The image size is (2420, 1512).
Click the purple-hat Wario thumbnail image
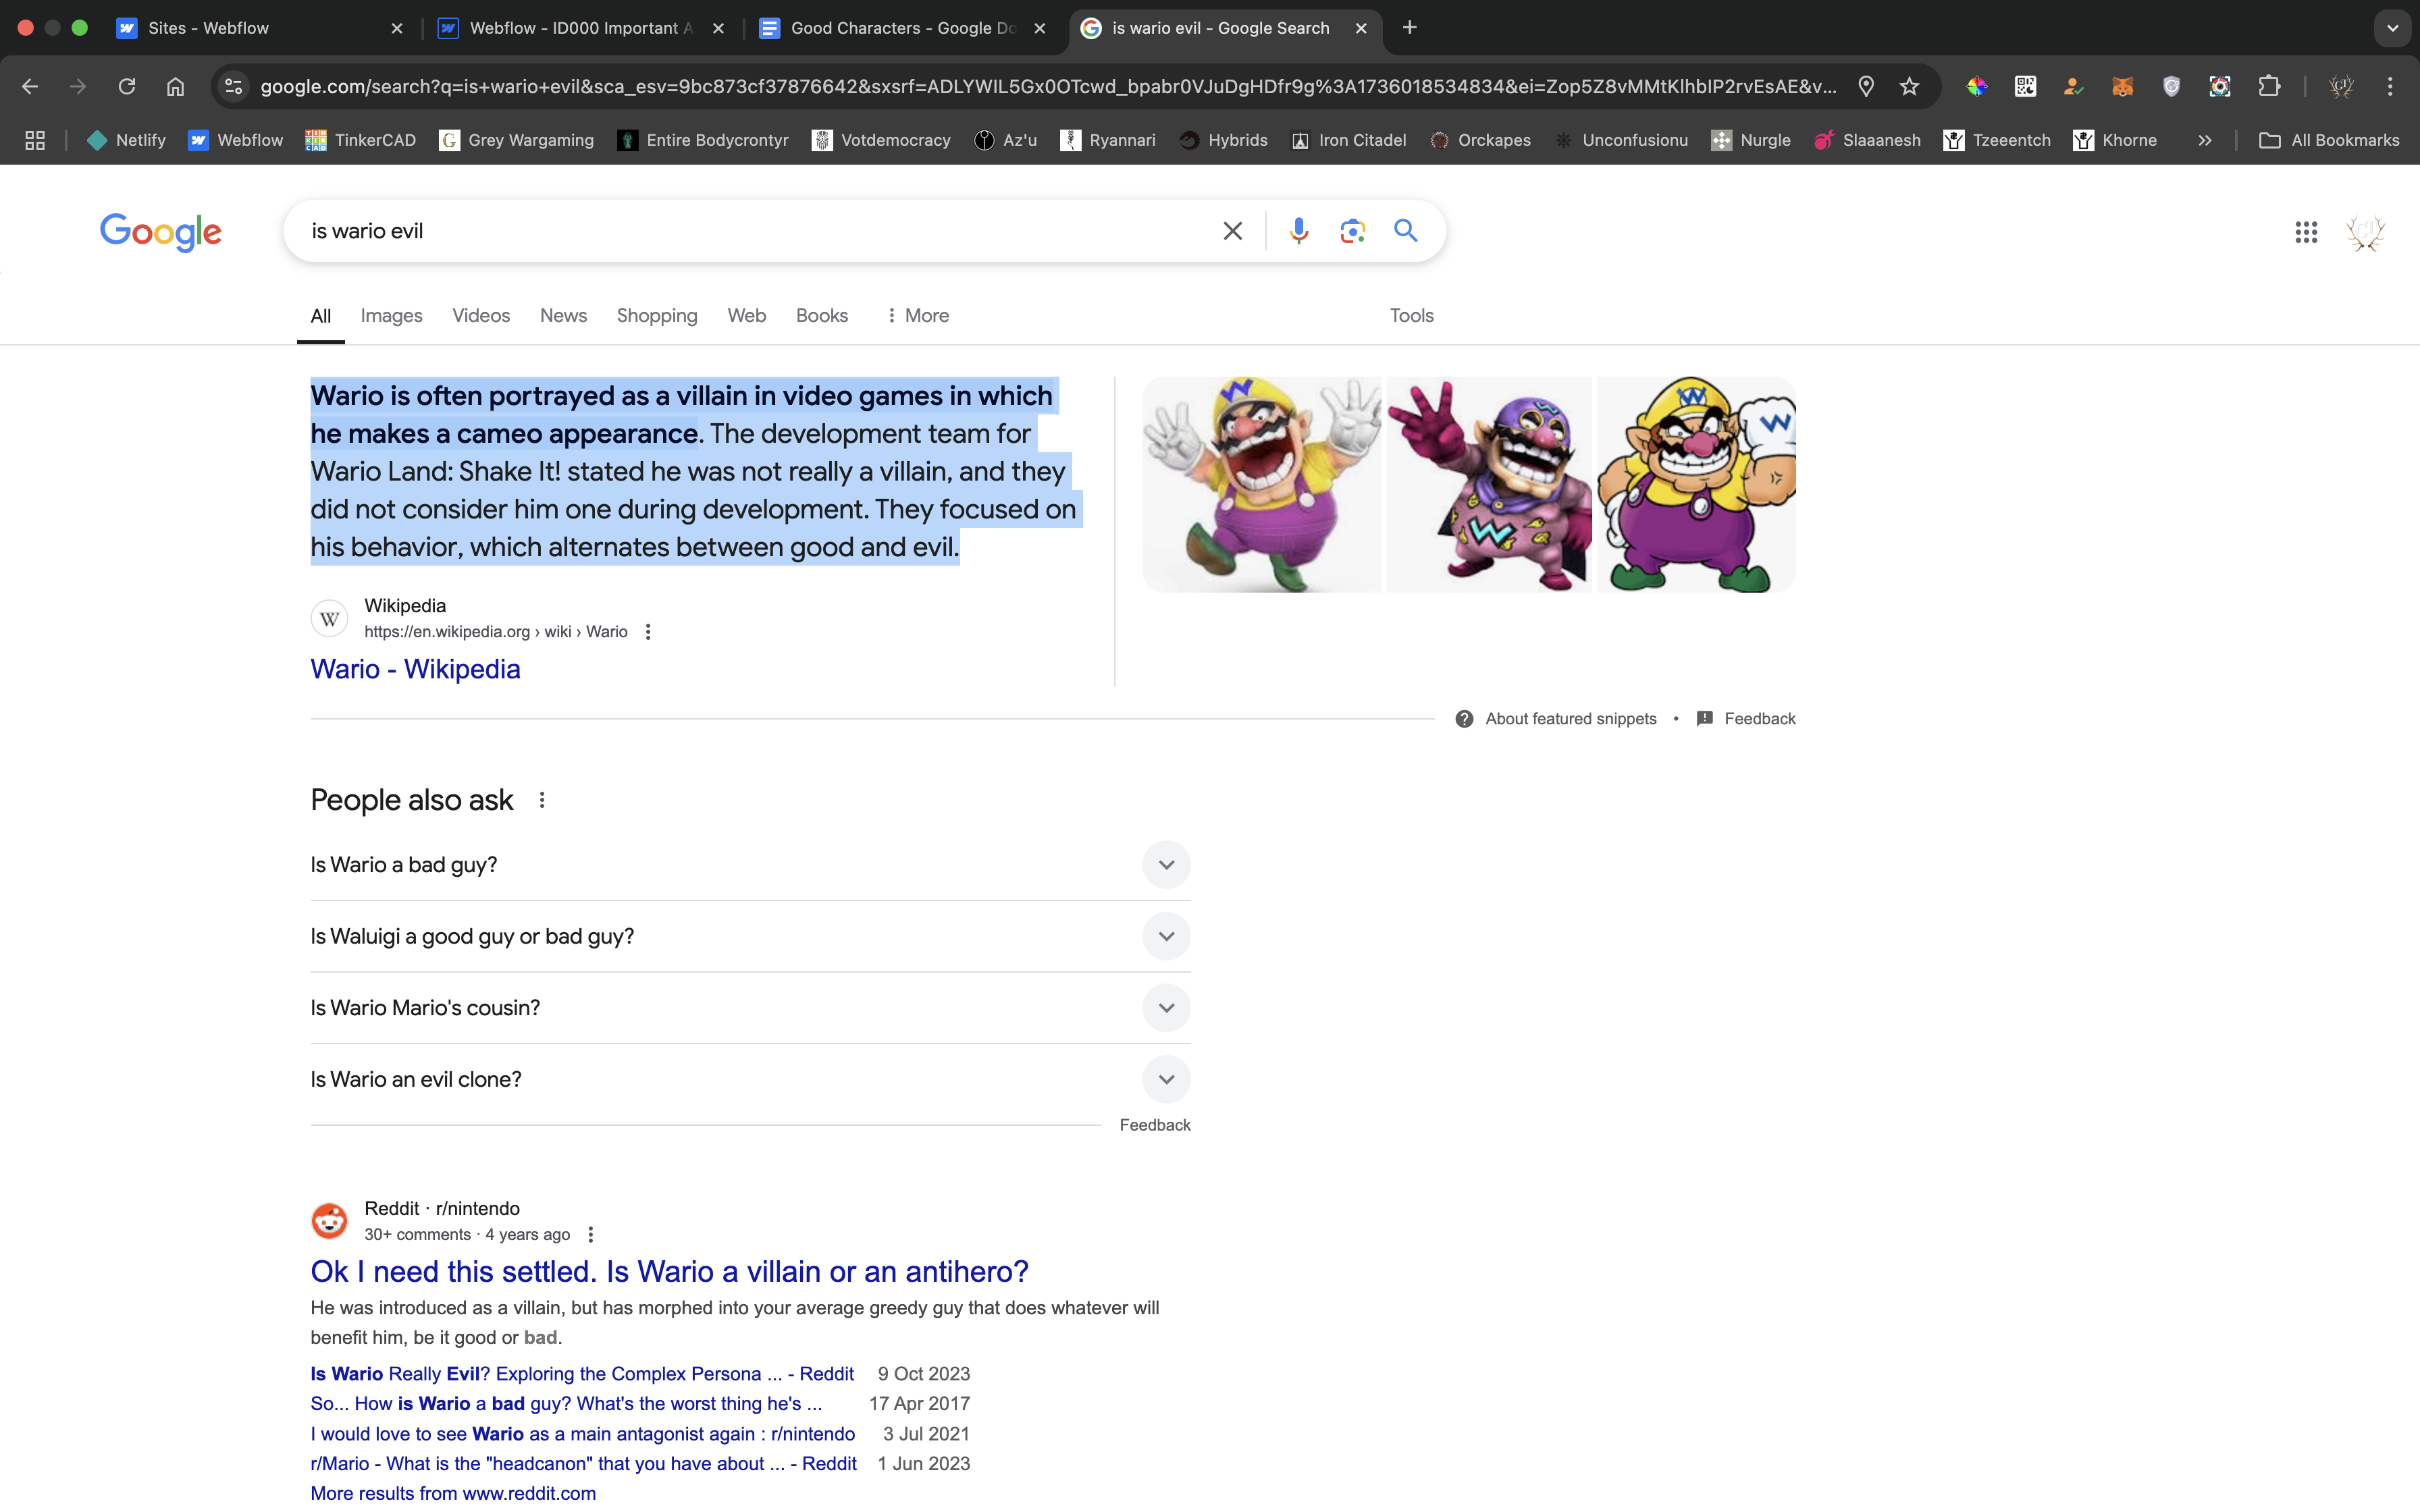[1488, 485]
